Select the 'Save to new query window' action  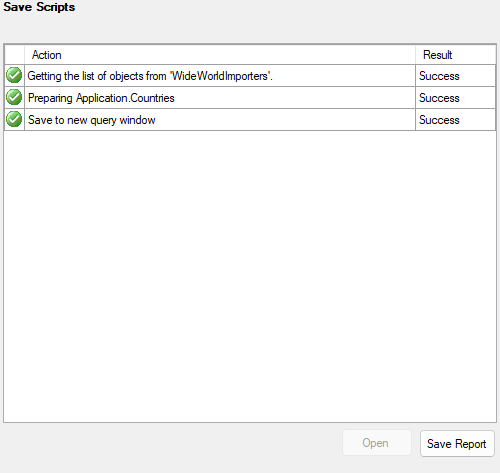coord(92,120)
